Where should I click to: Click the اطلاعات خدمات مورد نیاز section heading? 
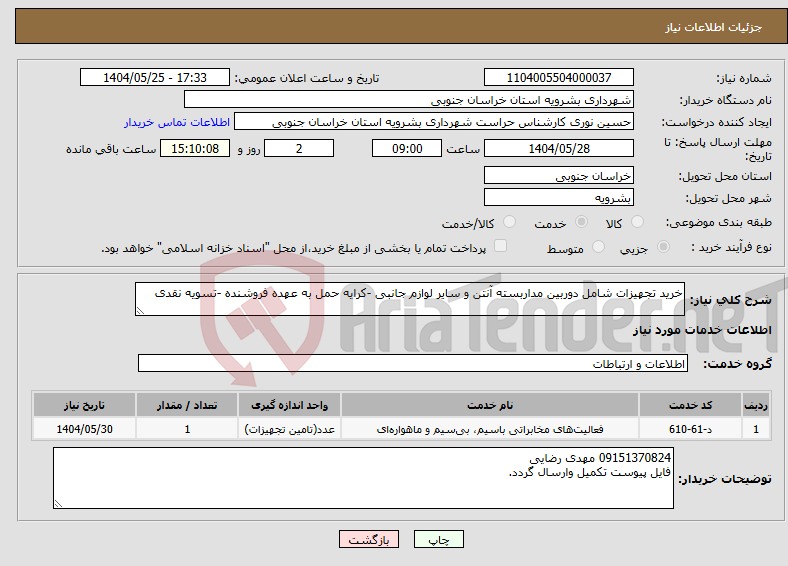coord(702,330)
